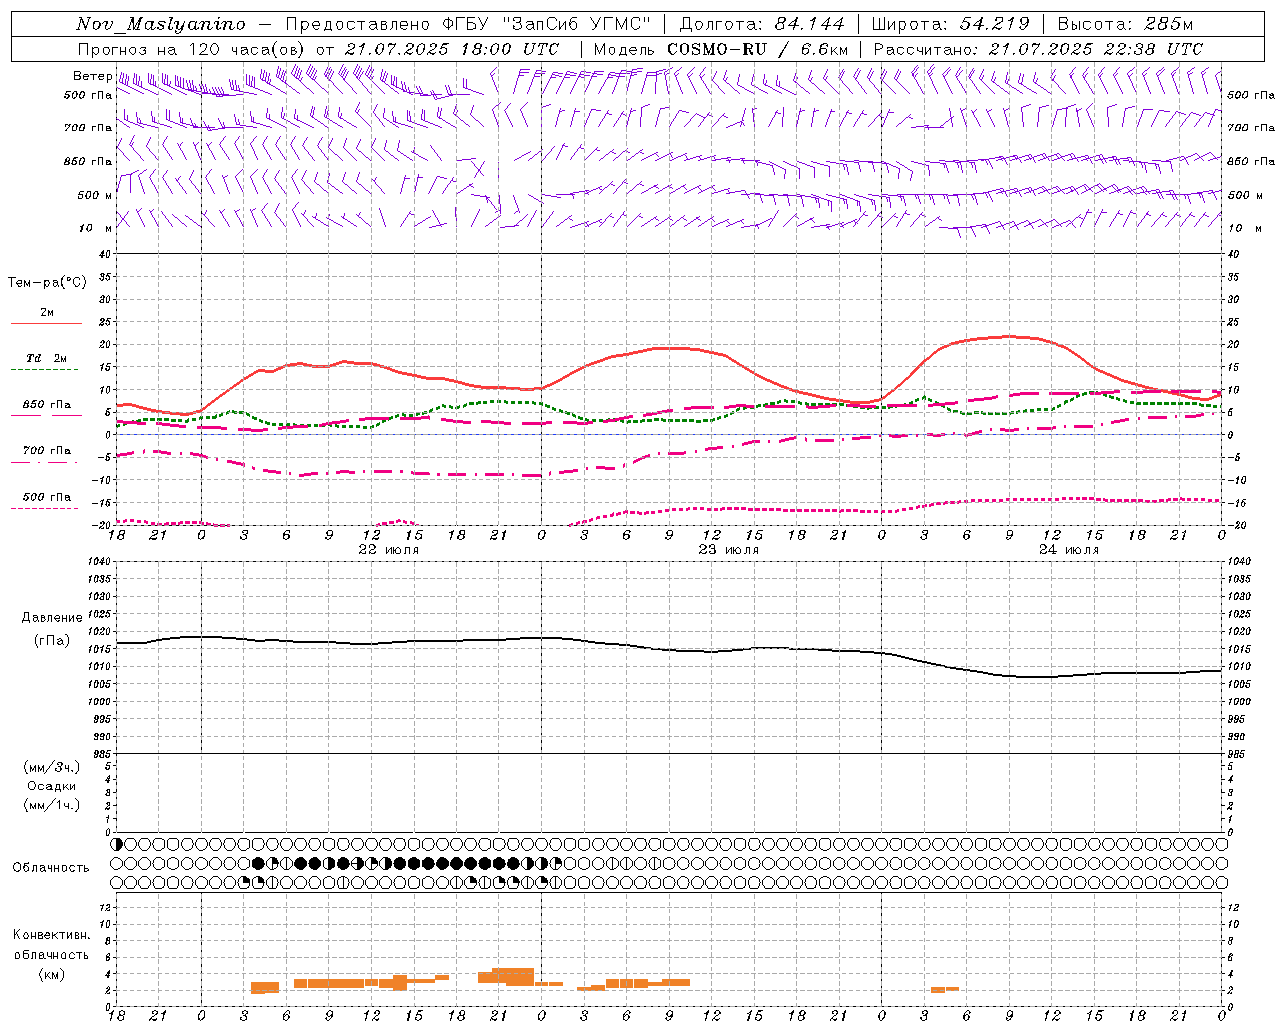1280x1024 pixels.
Task: Click the 'Прогноз на 120 часа(ов)' forecast text
Action: [193, 49]
